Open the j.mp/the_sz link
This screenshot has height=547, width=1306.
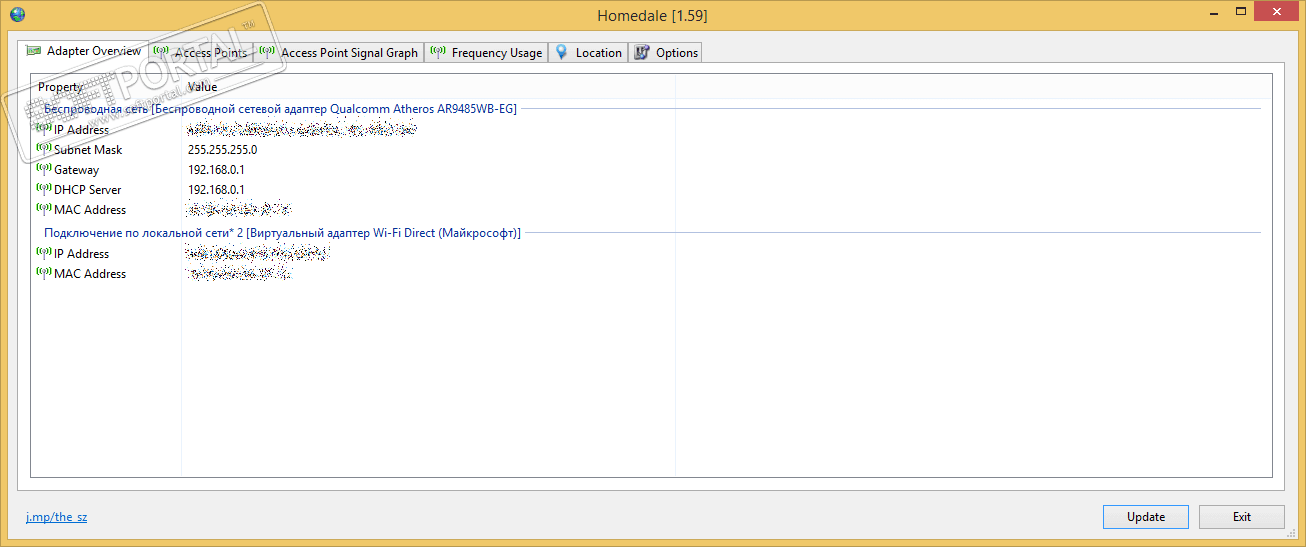(x=56, y=517)
